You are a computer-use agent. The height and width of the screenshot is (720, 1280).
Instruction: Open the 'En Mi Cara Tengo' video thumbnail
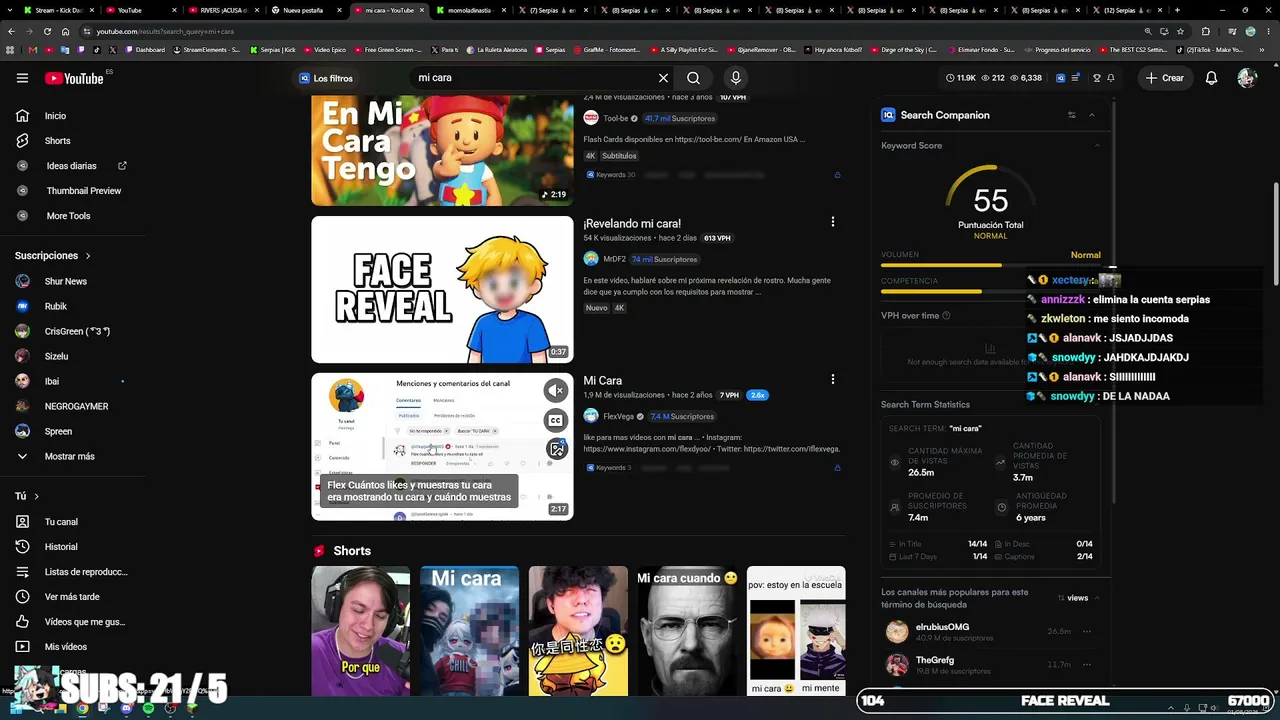[x=442, y=150]
